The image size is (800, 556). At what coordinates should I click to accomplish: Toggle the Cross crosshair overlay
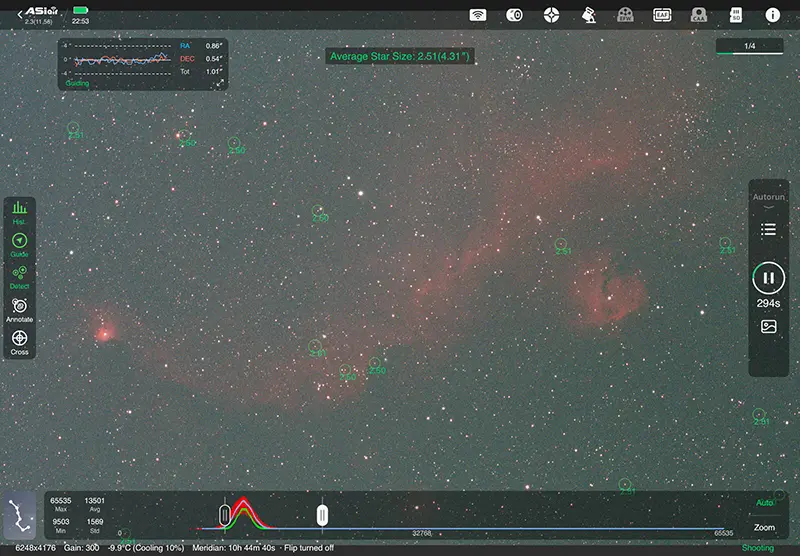tap(19, 342)
